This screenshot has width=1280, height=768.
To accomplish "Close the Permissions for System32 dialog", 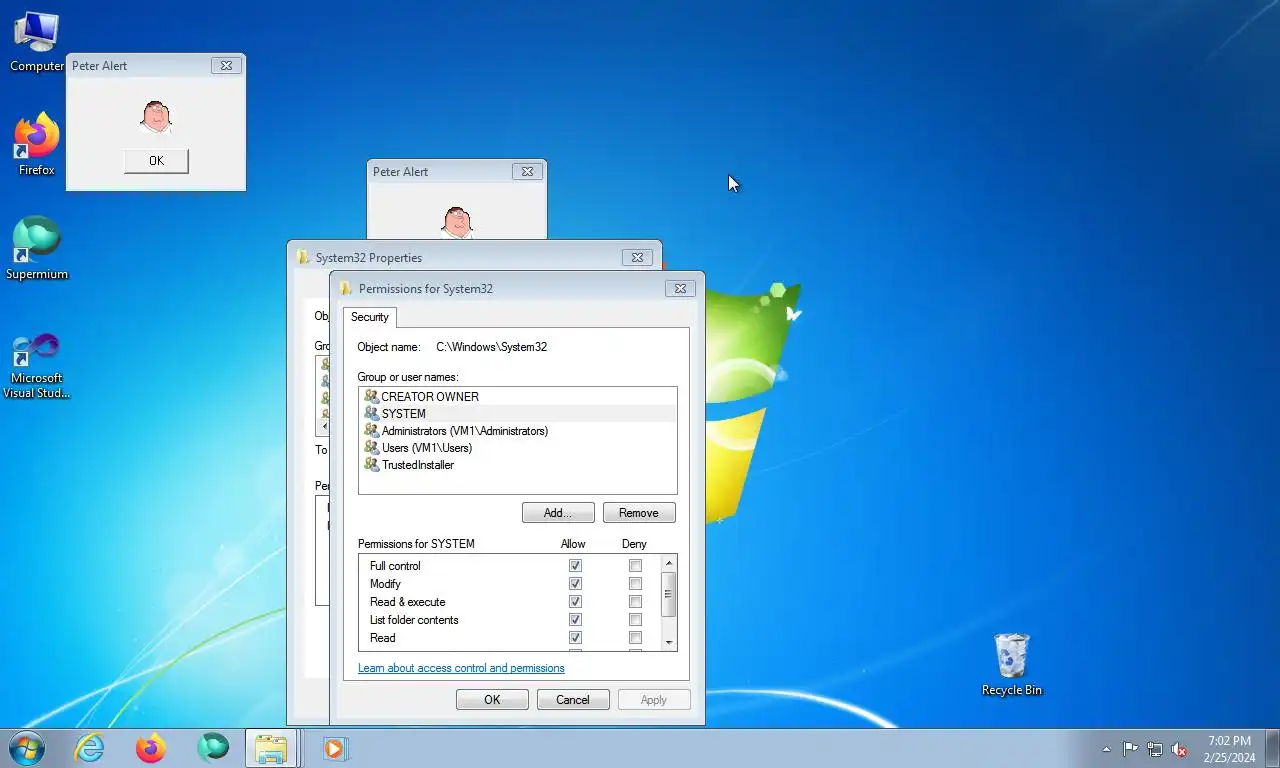I will (x=680, y=288).
